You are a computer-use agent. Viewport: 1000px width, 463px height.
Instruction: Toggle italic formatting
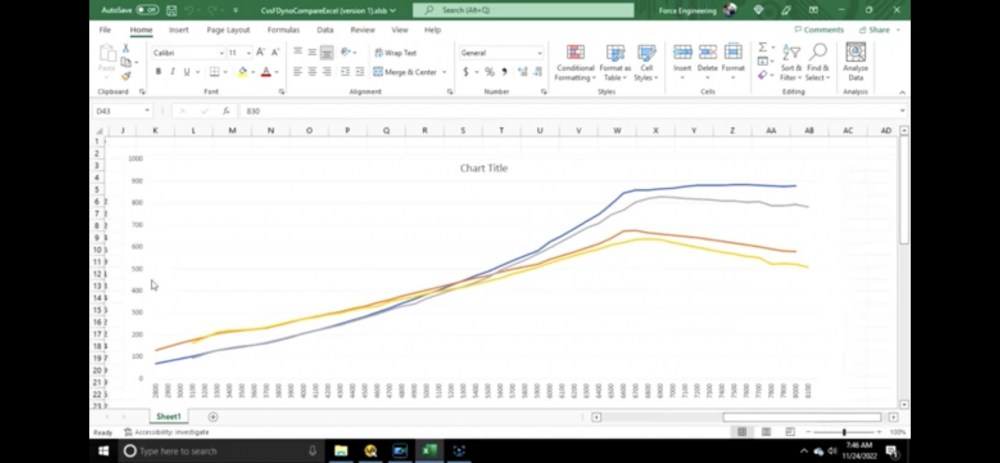[172, 72]
